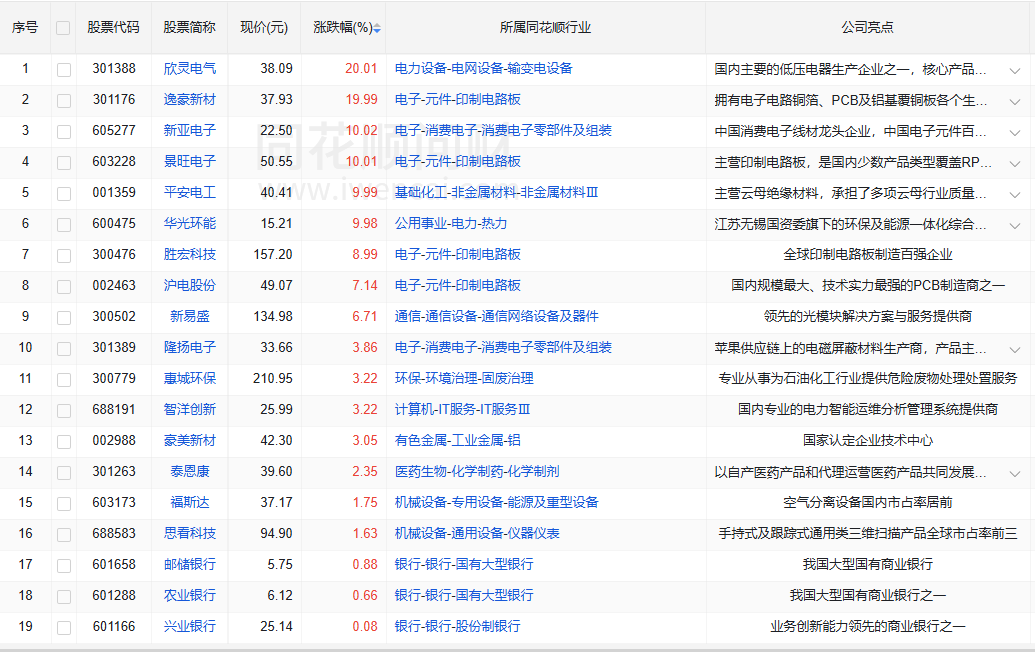The width and height of the screenshot is (1035, 652).
Task: Expand company highlights for 欣灵电气
Action: point(1015,71)
